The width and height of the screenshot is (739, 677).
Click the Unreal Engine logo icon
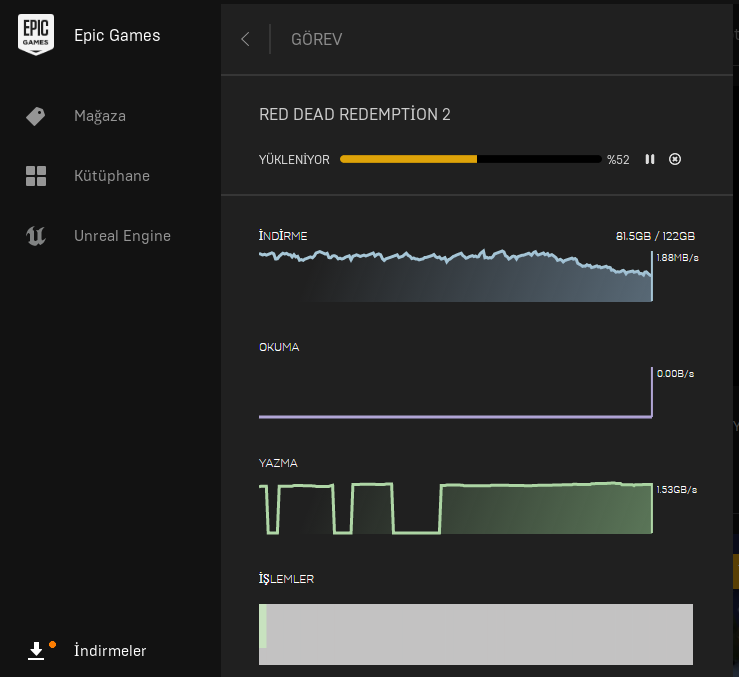click(36, 236)
